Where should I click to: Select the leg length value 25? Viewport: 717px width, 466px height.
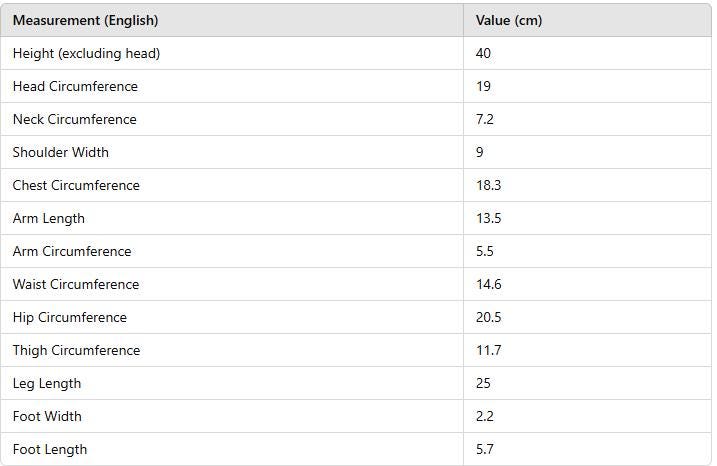click(x=484, y=383)
